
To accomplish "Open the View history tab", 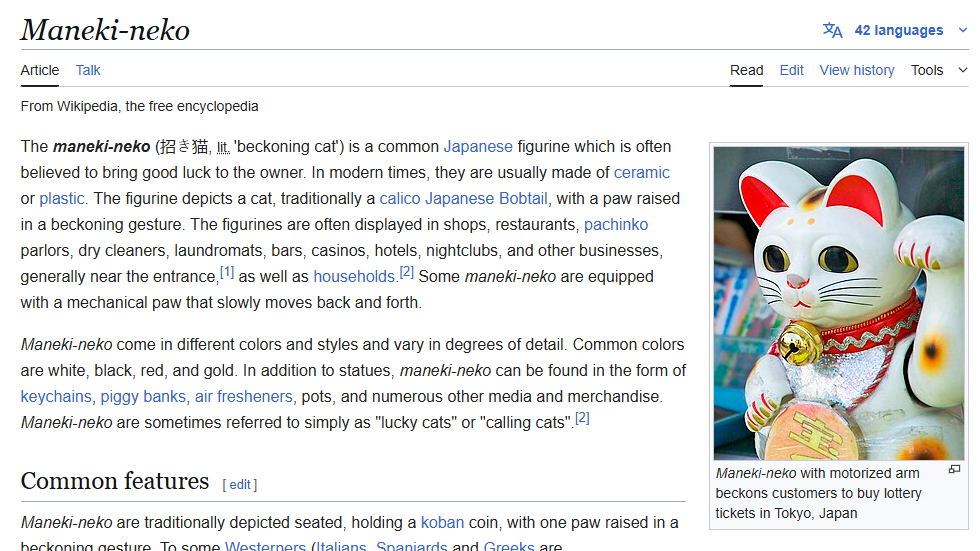I will (856, 70).
